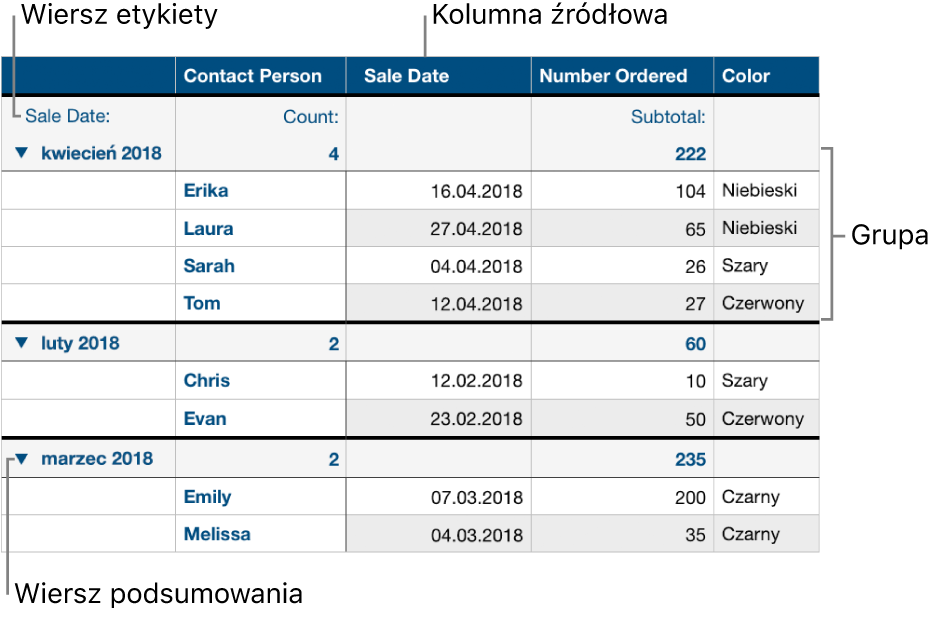Select the Sale Date column header
Screen dimensions: 942x620
pos(439,76)
